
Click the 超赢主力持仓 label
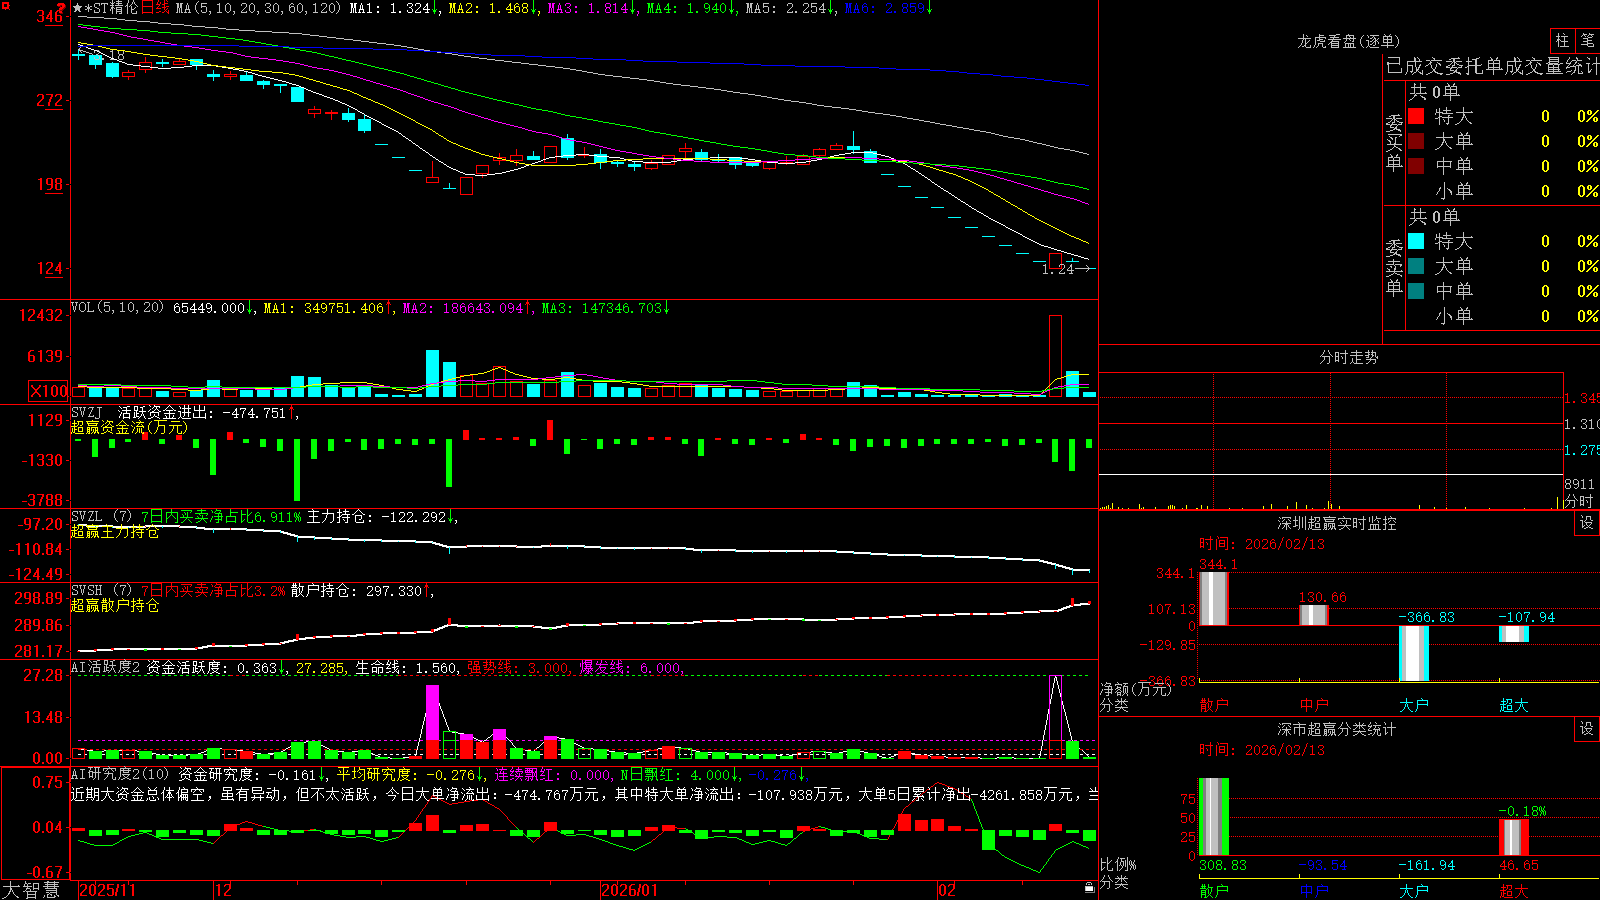click(115, 531)
